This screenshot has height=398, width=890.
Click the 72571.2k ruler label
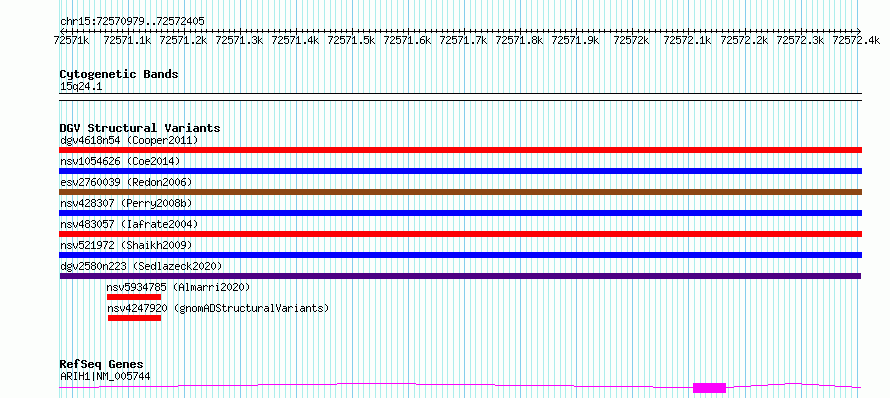[183, 40]
